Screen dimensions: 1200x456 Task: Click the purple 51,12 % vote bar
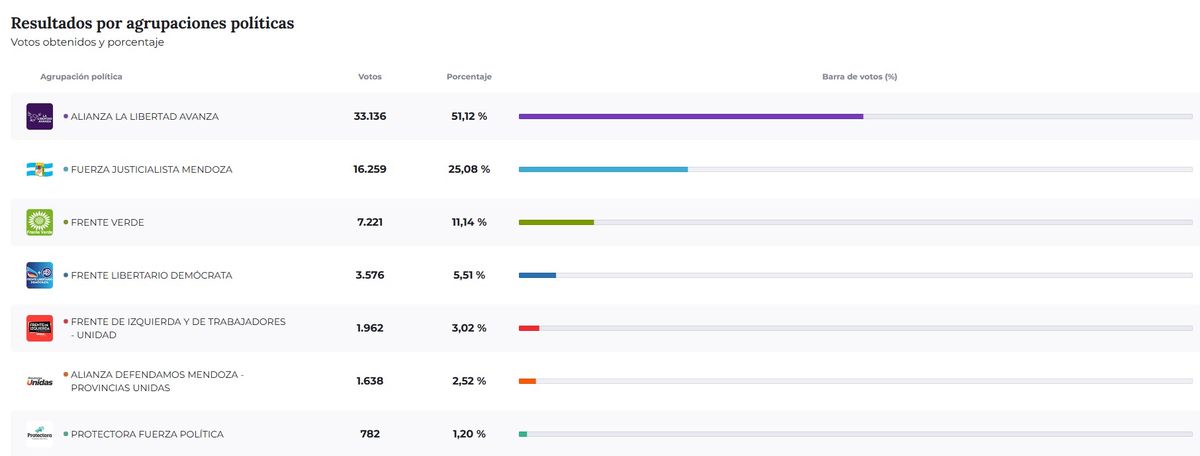[x=690, y=117]
